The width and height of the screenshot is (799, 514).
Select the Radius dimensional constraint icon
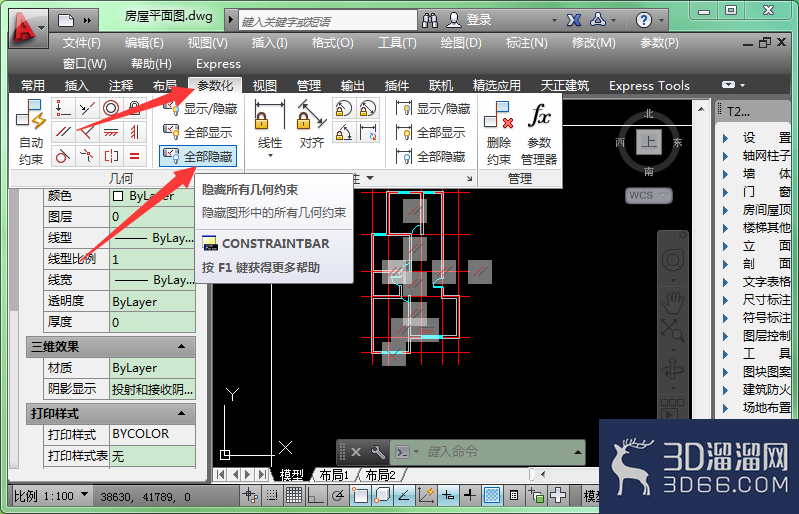click(x=343, y=108)
